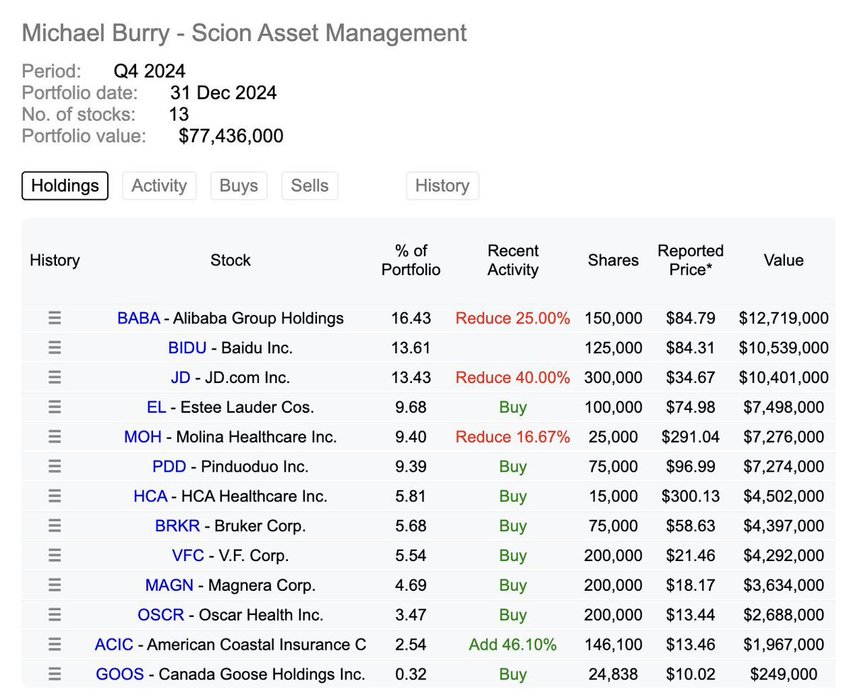This screenshot has height=700, width=851.
Task: Open the Buys tab
Action: pyautogui.click(x=238, y=186)
